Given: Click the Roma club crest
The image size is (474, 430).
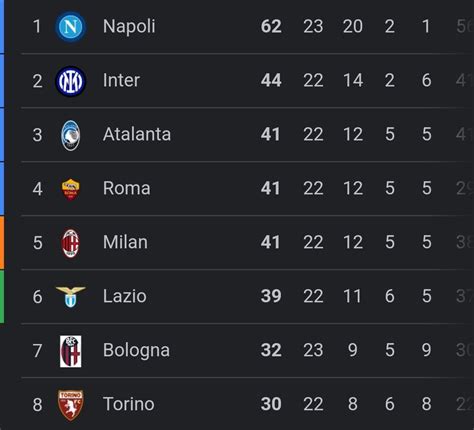Looking at the screenshot, I should (x=71, y=189).
